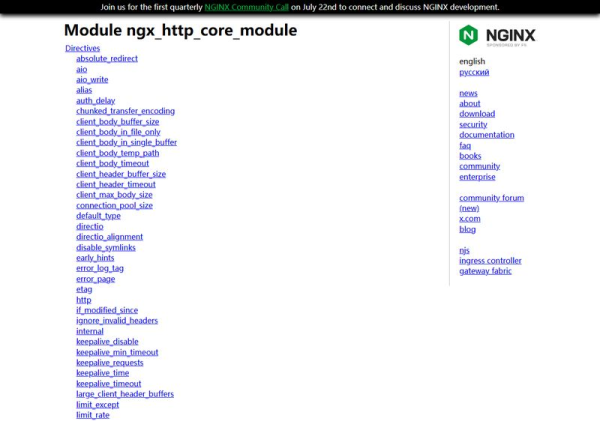Open default_type directive link
Viewport: 600px width, 421px height.
[x=98, y=216]
